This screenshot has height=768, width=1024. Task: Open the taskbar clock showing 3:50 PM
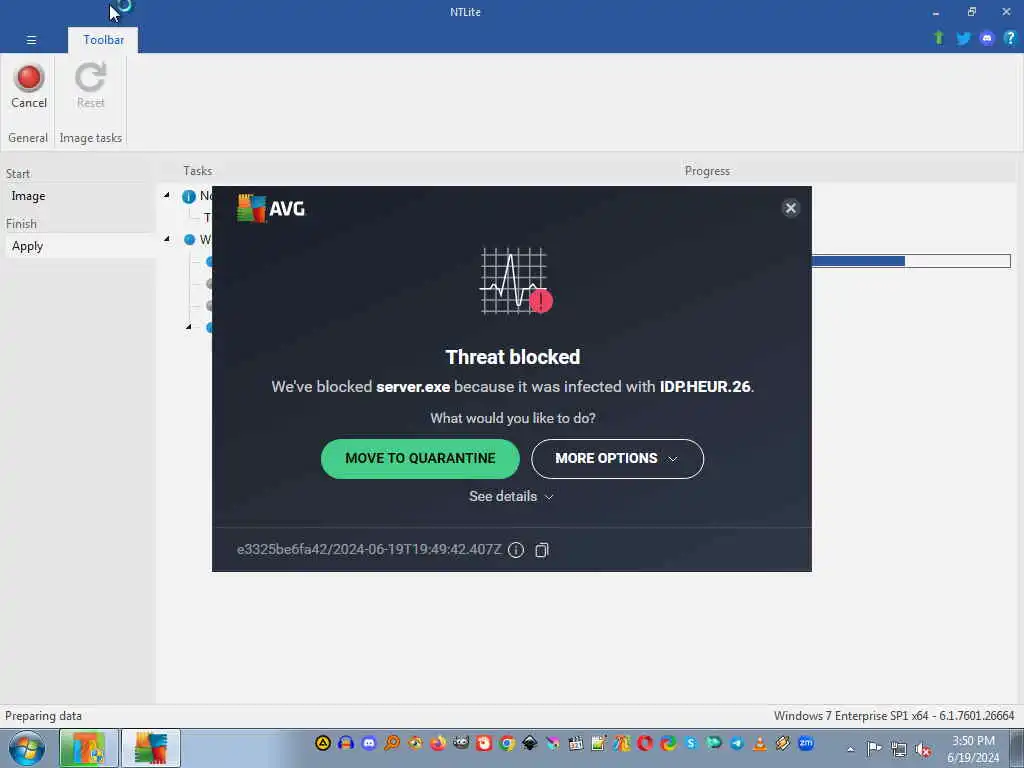973,749
